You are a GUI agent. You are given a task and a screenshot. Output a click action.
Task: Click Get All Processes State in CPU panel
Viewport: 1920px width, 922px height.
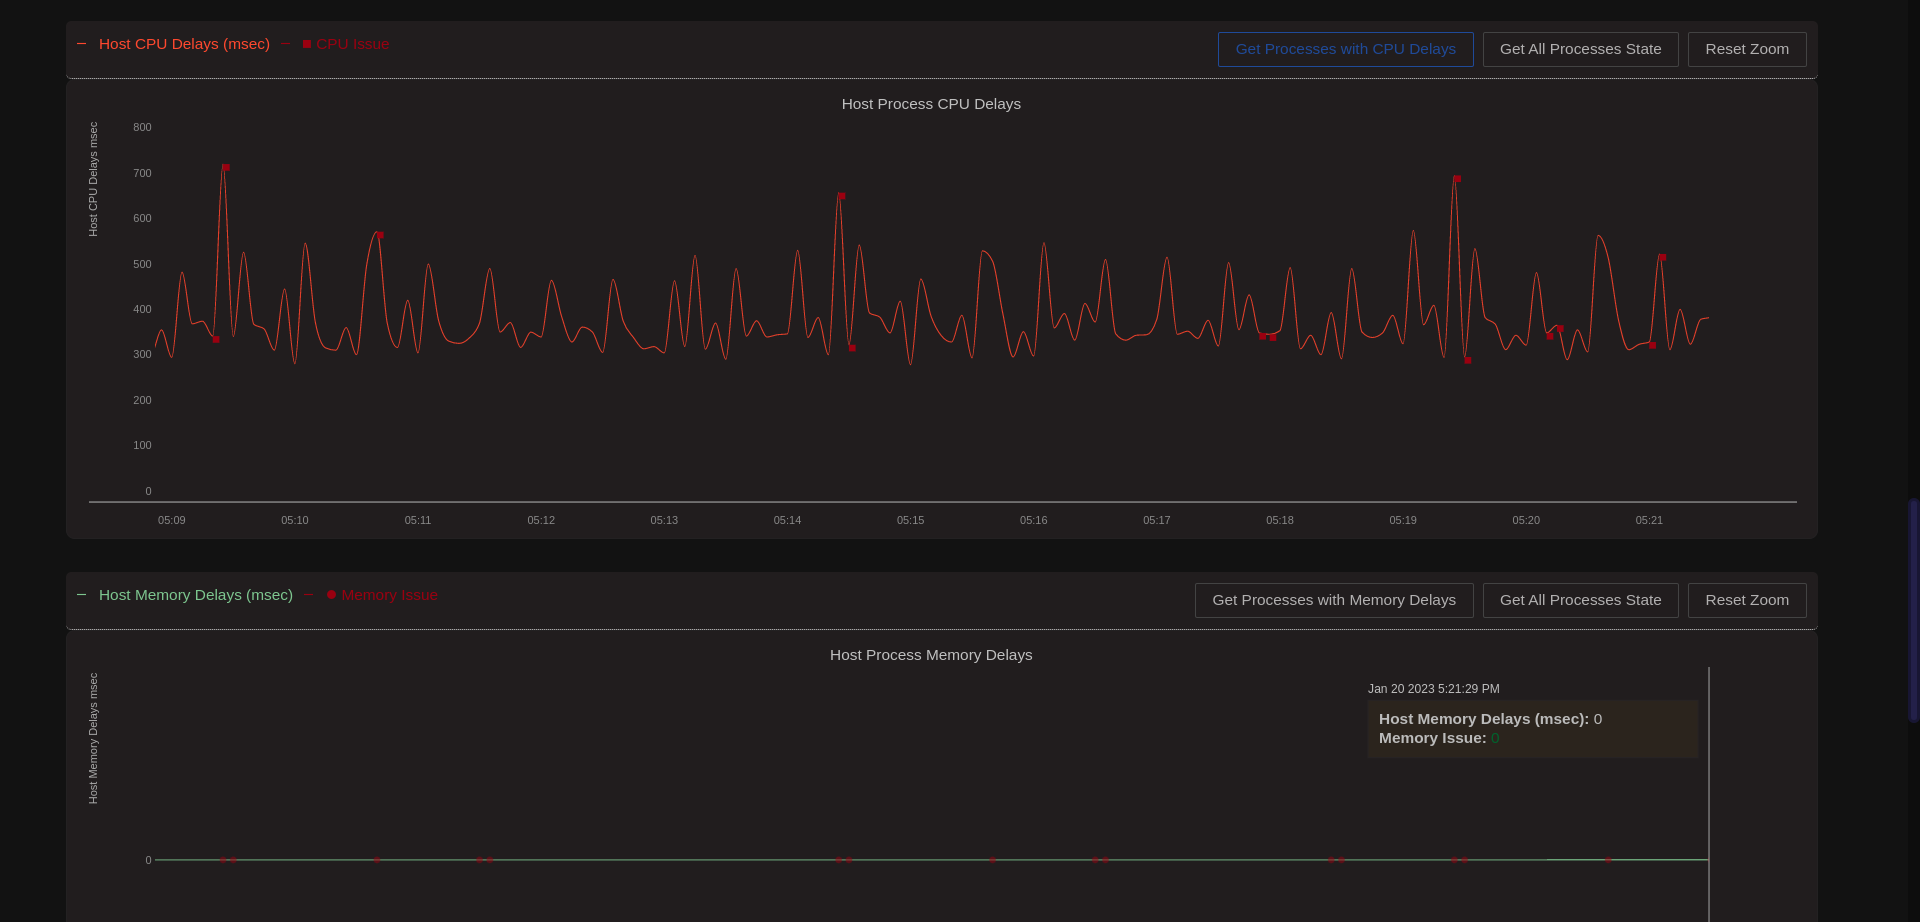point(1580,49)
